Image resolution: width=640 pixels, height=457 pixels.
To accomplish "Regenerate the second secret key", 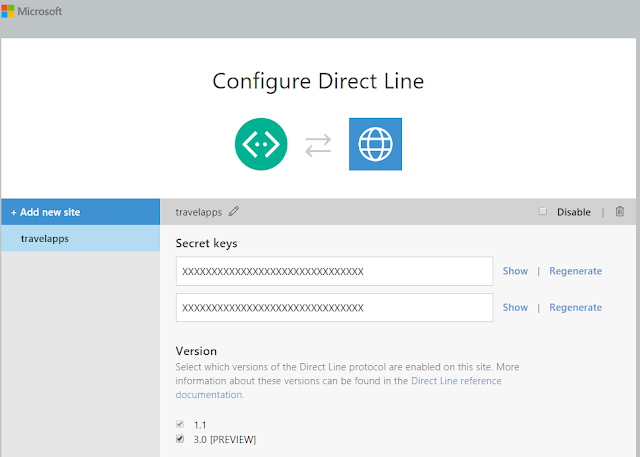I will (576, 307).
